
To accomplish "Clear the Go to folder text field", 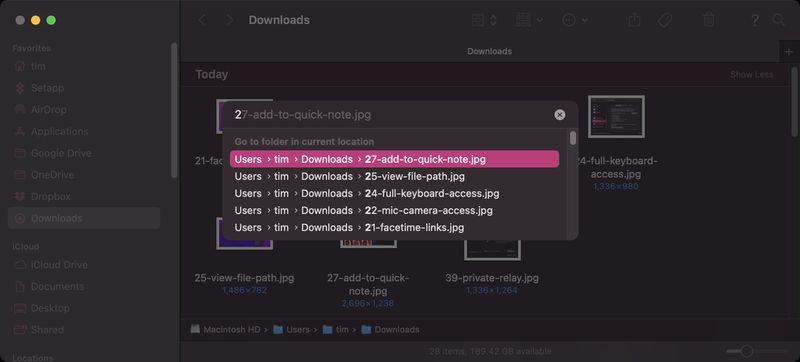I will coord(560,115).
